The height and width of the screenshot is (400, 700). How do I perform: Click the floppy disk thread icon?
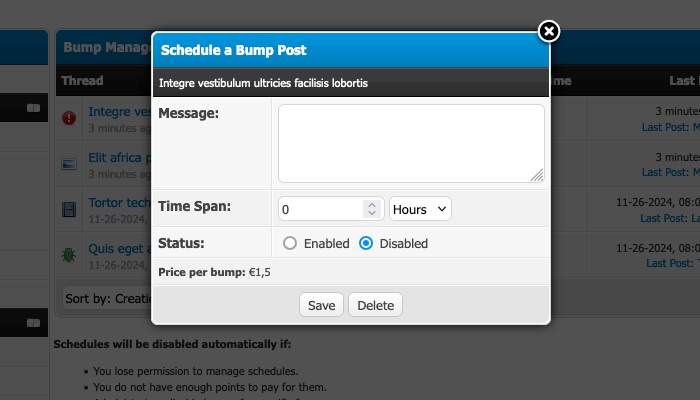(x=69, y=209)
